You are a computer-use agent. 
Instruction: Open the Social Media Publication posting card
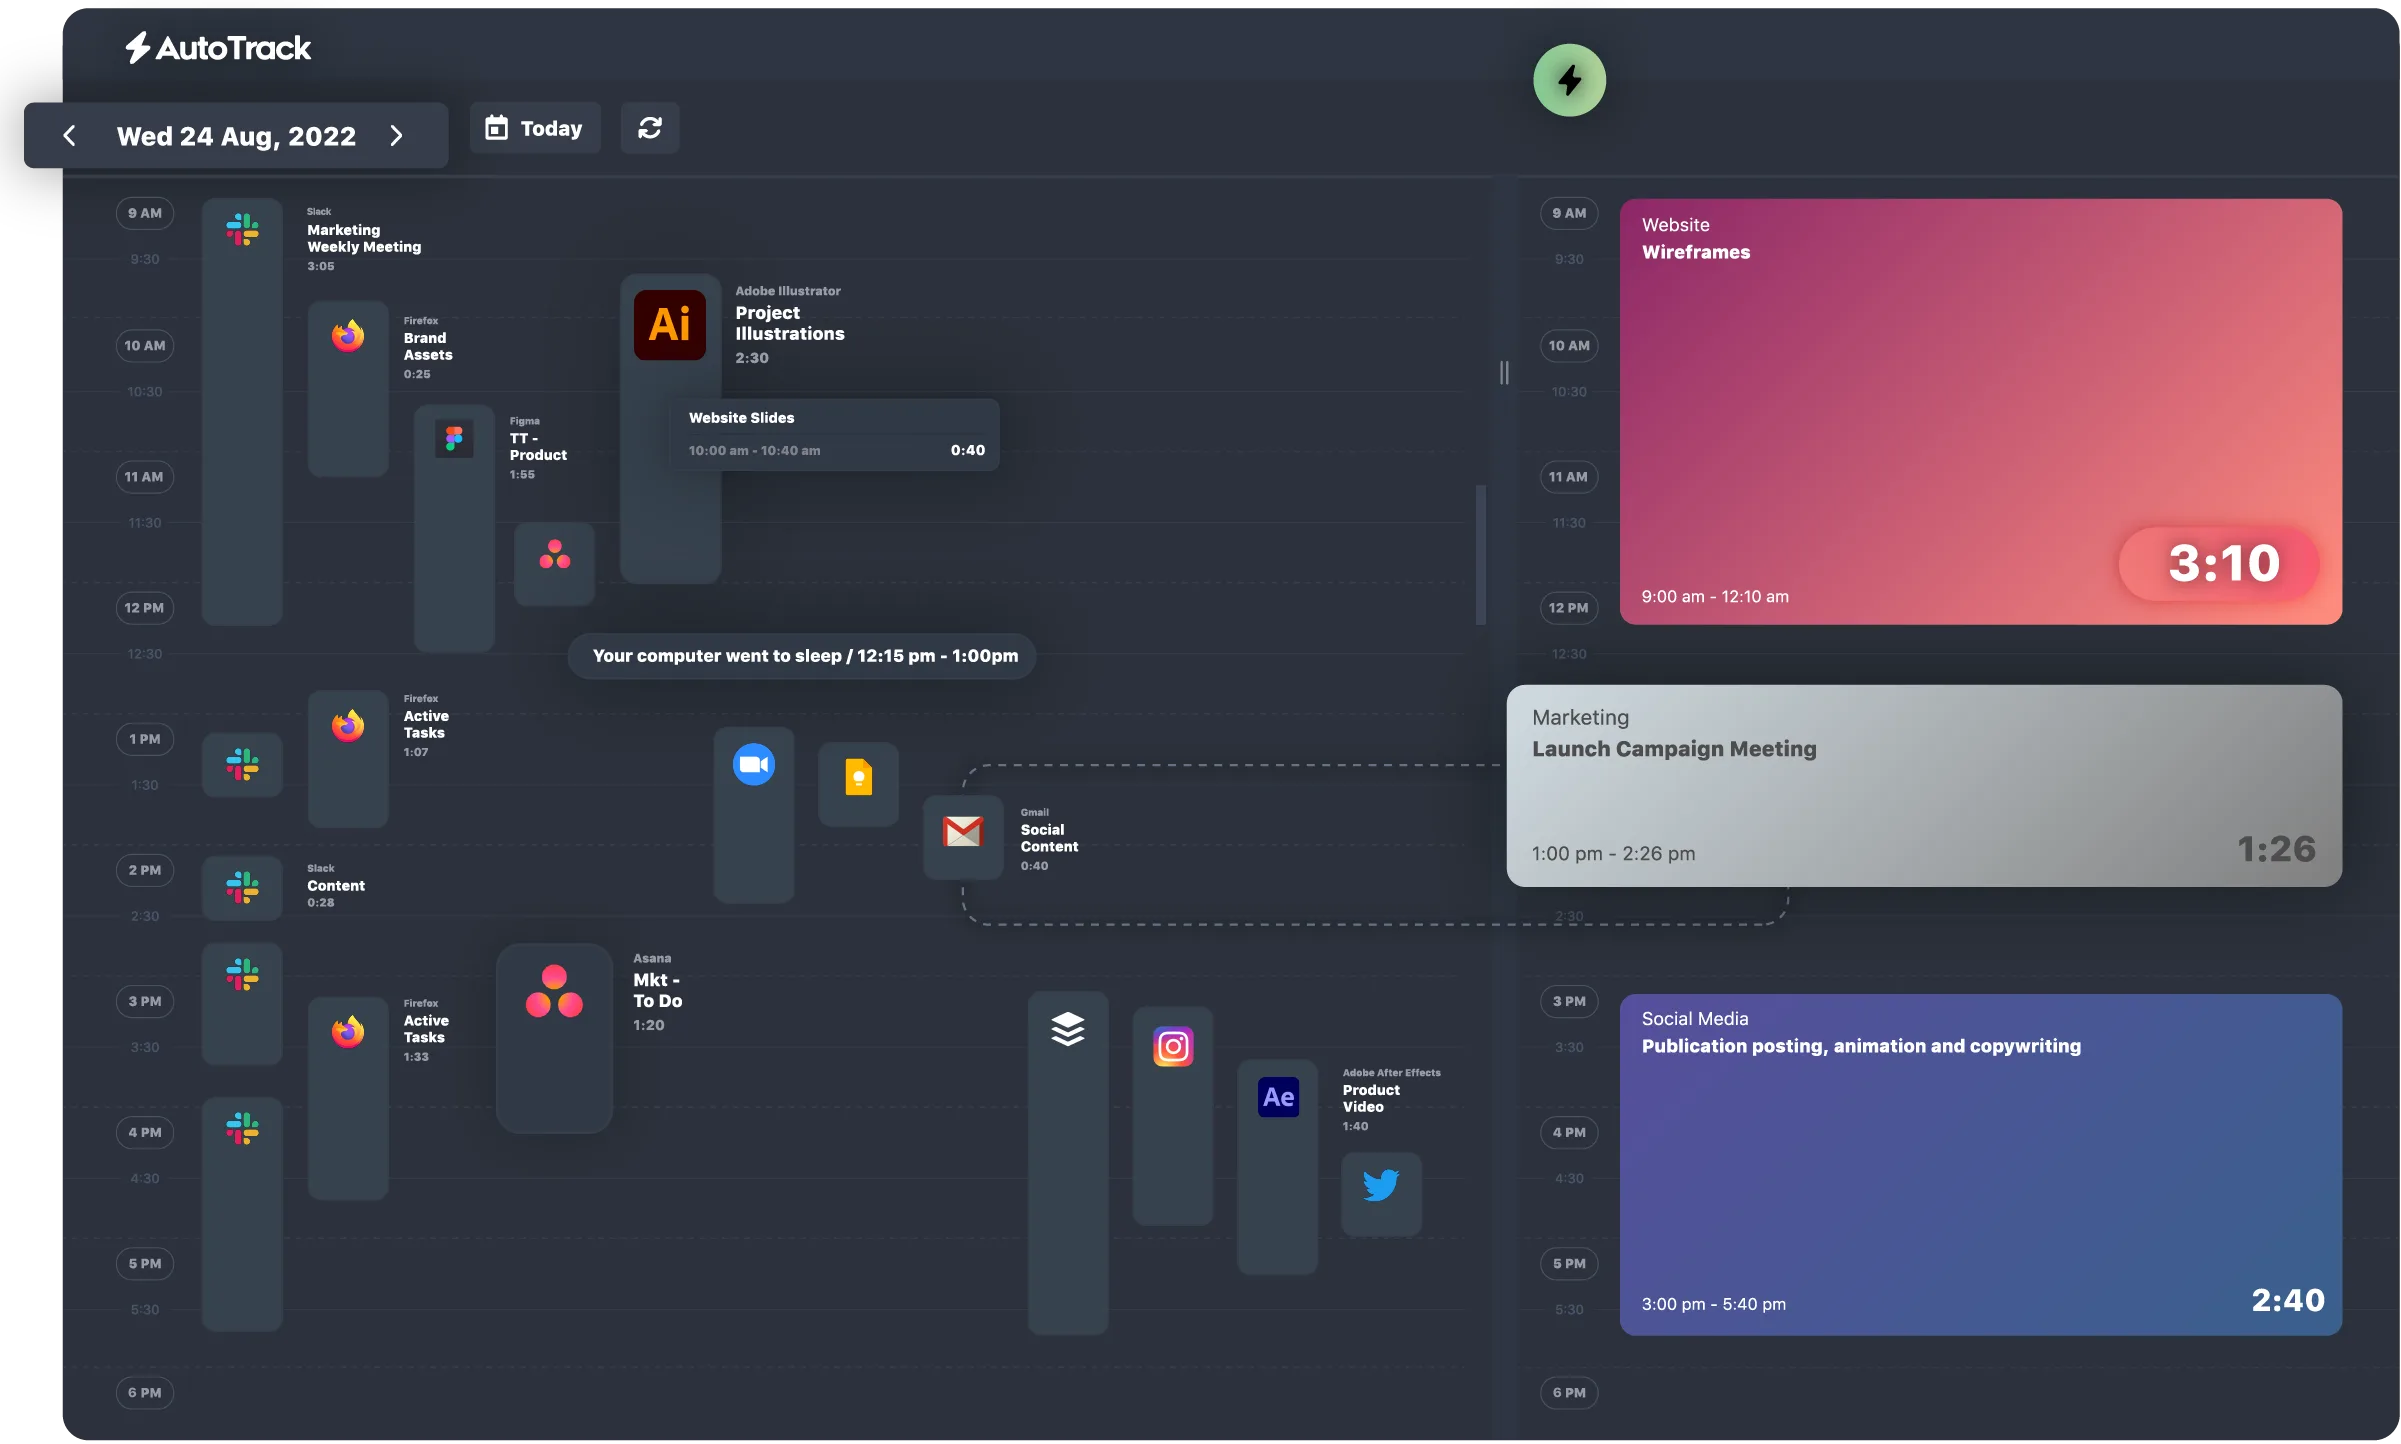(x=1980, y=1165)
